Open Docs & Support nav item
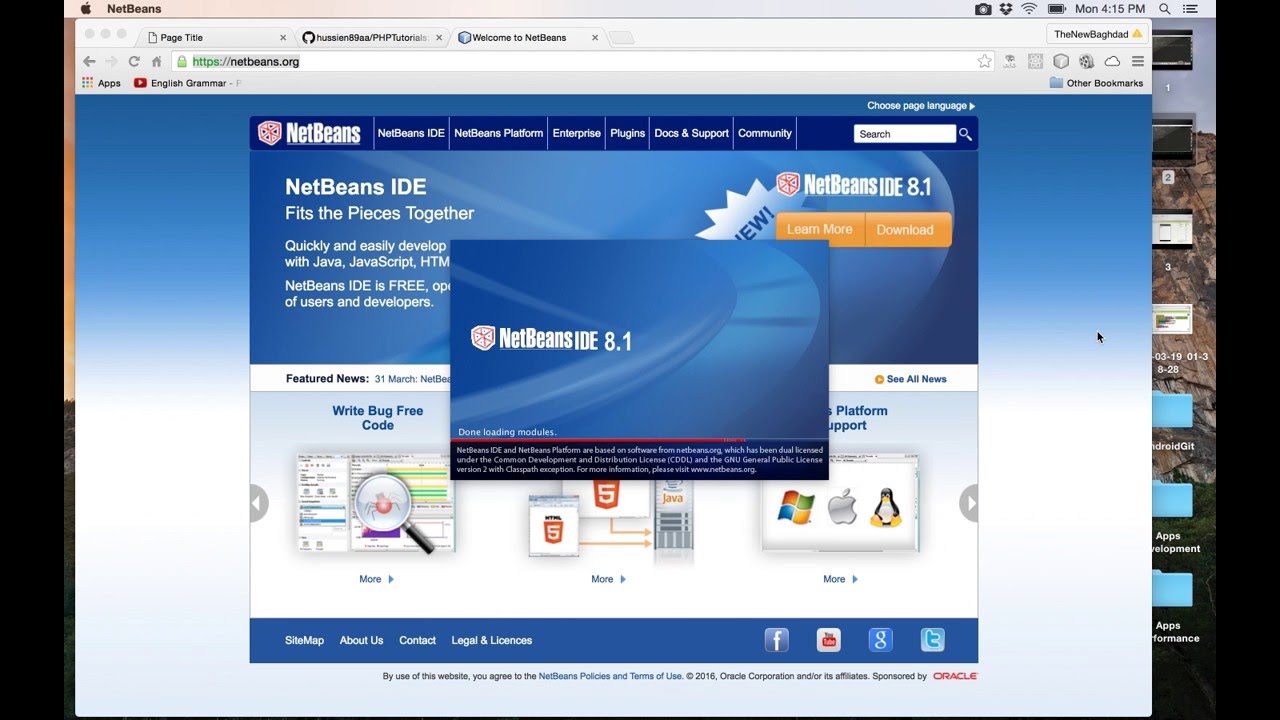Viewport: 1280px width, 720px height. 691,133
